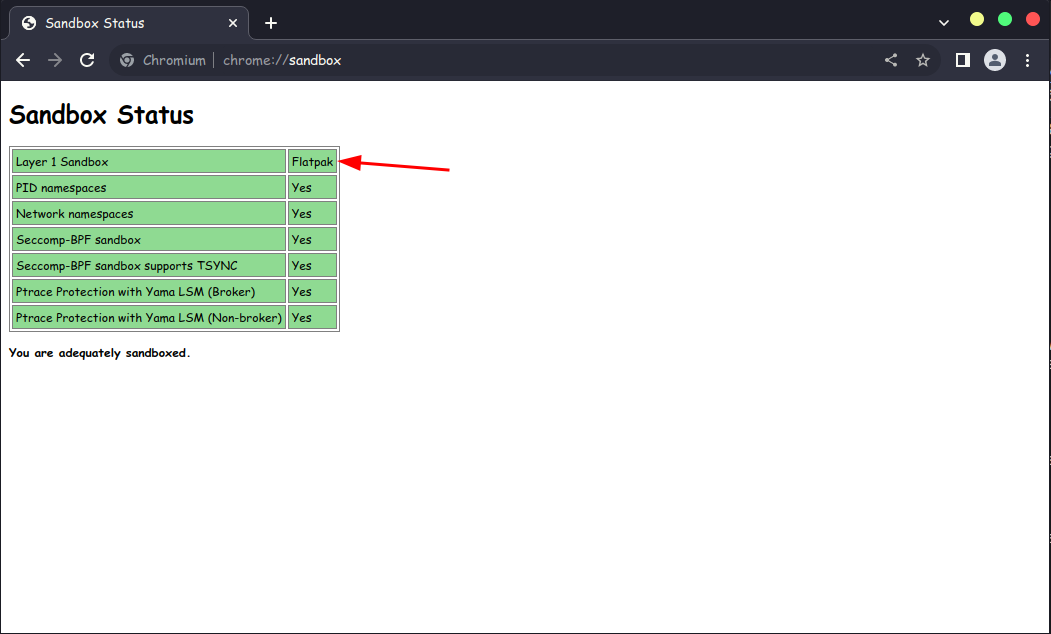Click Yes beside the TSYNC row
Screen dimensions: 1051x634
(x=312, y=265)
